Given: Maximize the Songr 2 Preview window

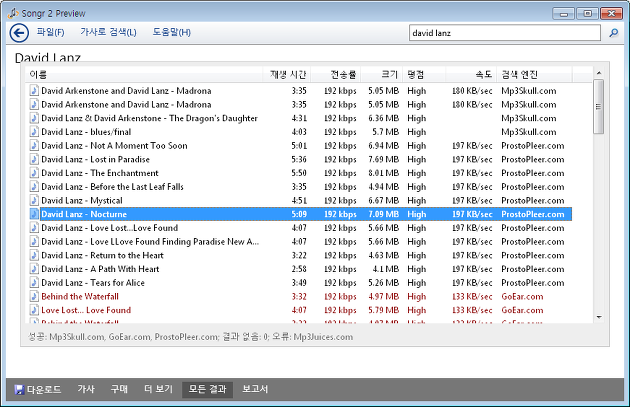Looking at the screenshot, I should point(587,14).
